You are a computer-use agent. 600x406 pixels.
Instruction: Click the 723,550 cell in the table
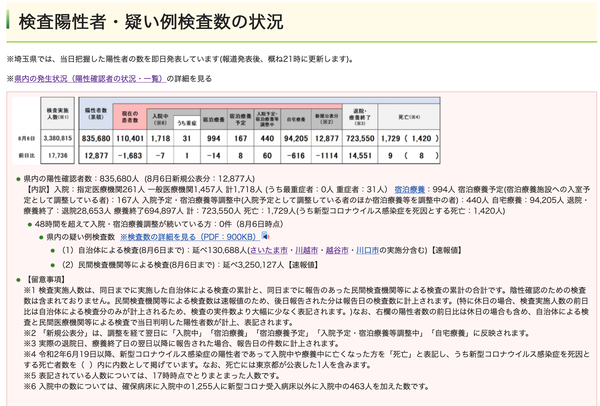[360, 139]
